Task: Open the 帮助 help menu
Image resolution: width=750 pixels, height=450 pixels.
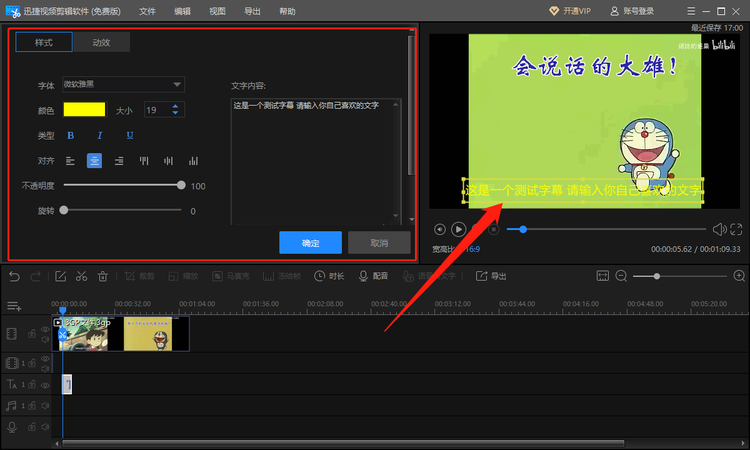Action: (x=287, y=11)
